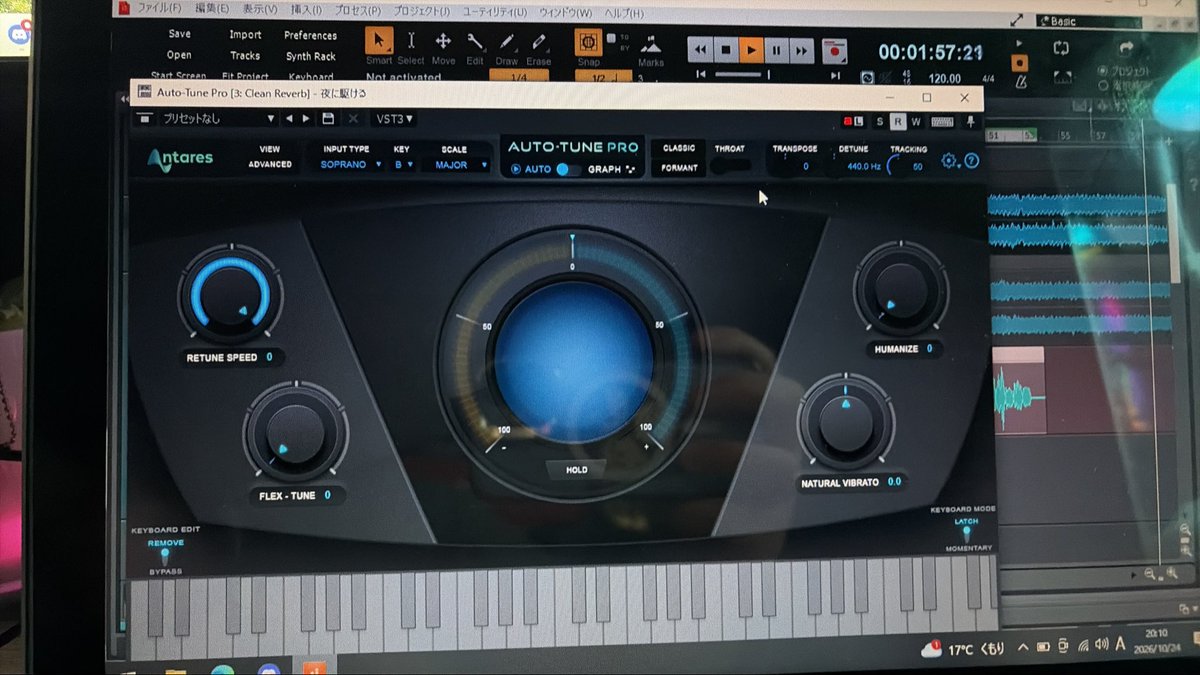Toggle plugin Solo (S) button
This screenshot has width=1200, height=675.
point(879,121)
